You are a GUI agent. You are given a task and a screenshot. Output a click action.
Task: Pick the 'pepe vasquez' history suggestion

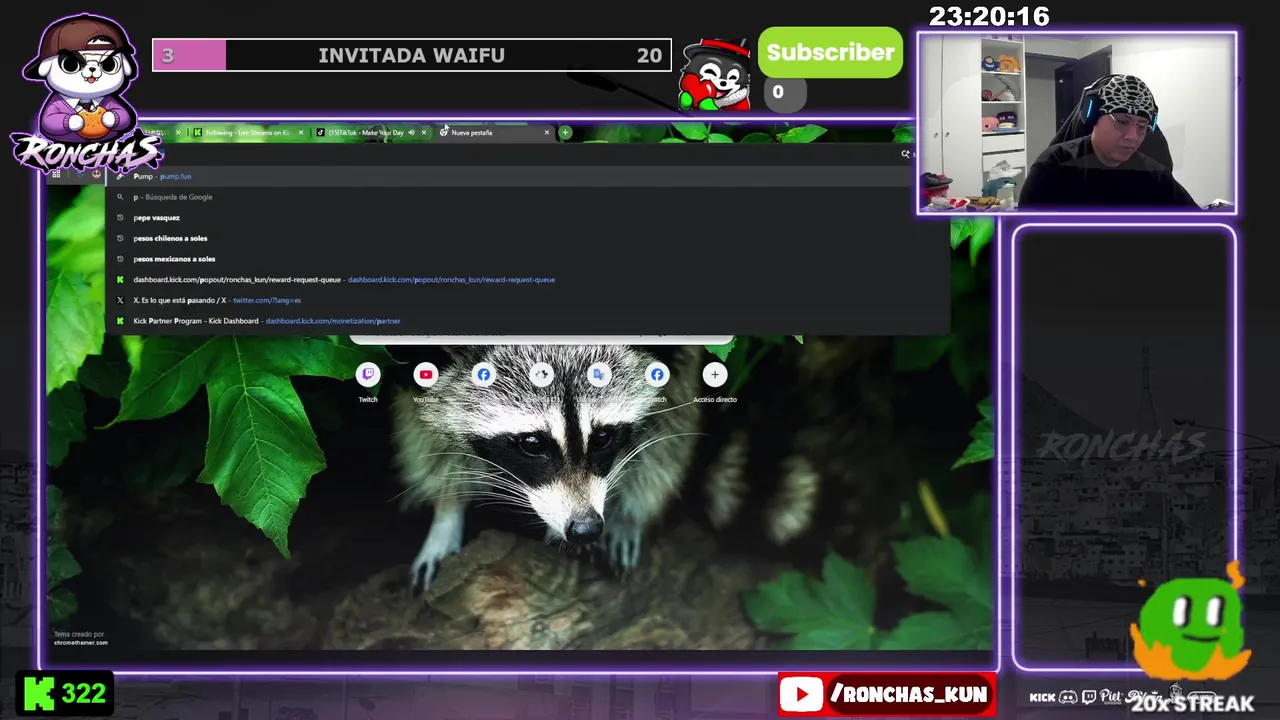(527, 217)
